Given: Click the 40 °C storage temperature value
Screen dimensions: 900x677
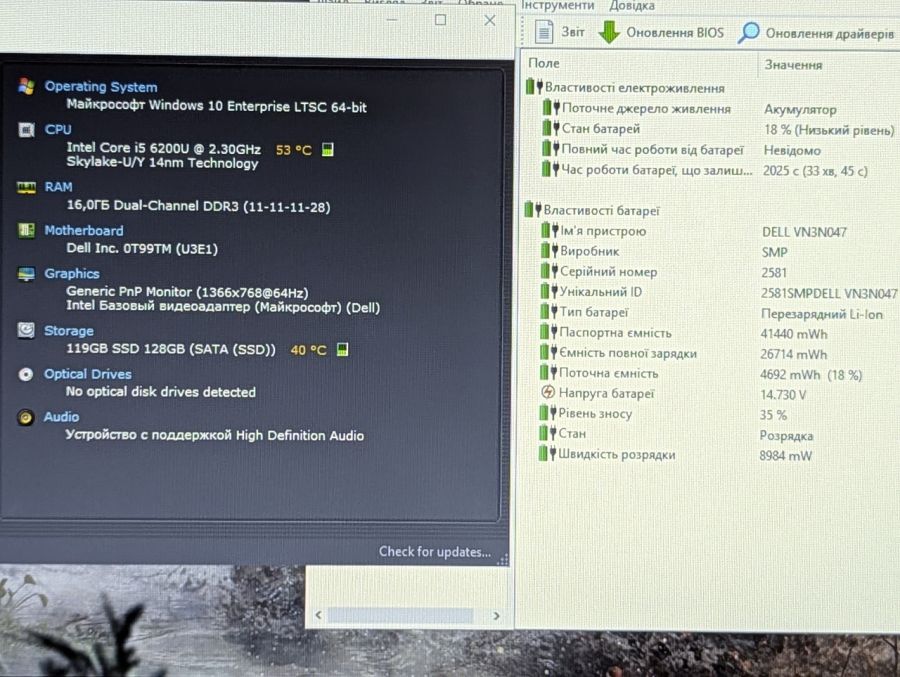Looking at the screenshot, I should pos(308,350).
